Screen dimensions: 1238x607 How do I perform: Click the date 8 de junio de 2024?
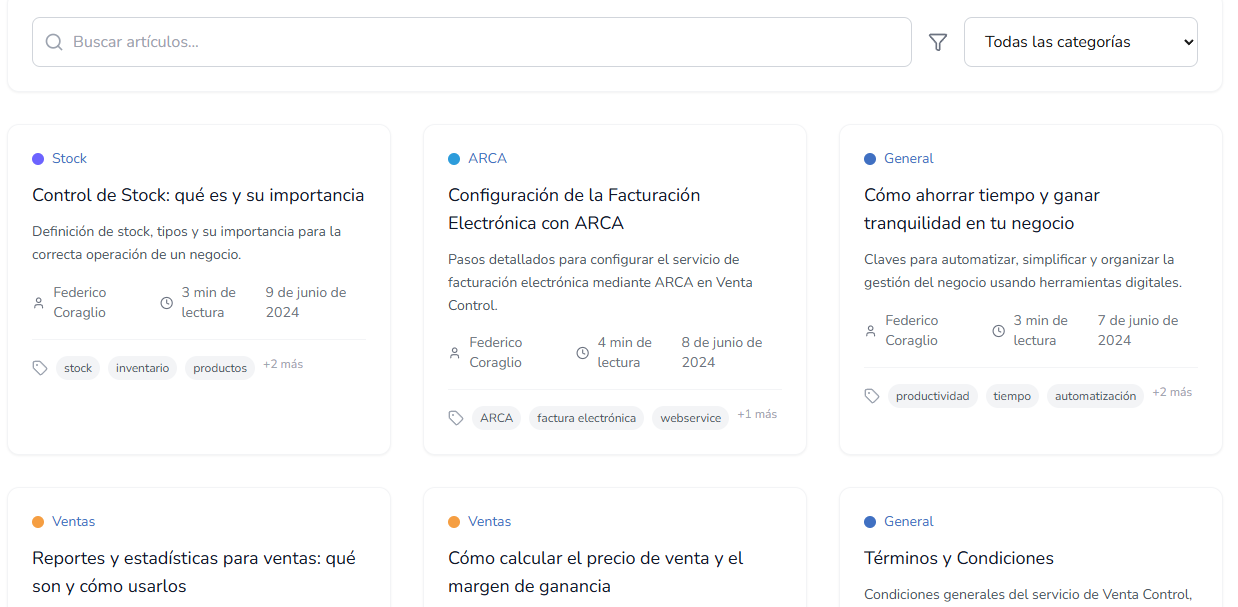(722, 352)
